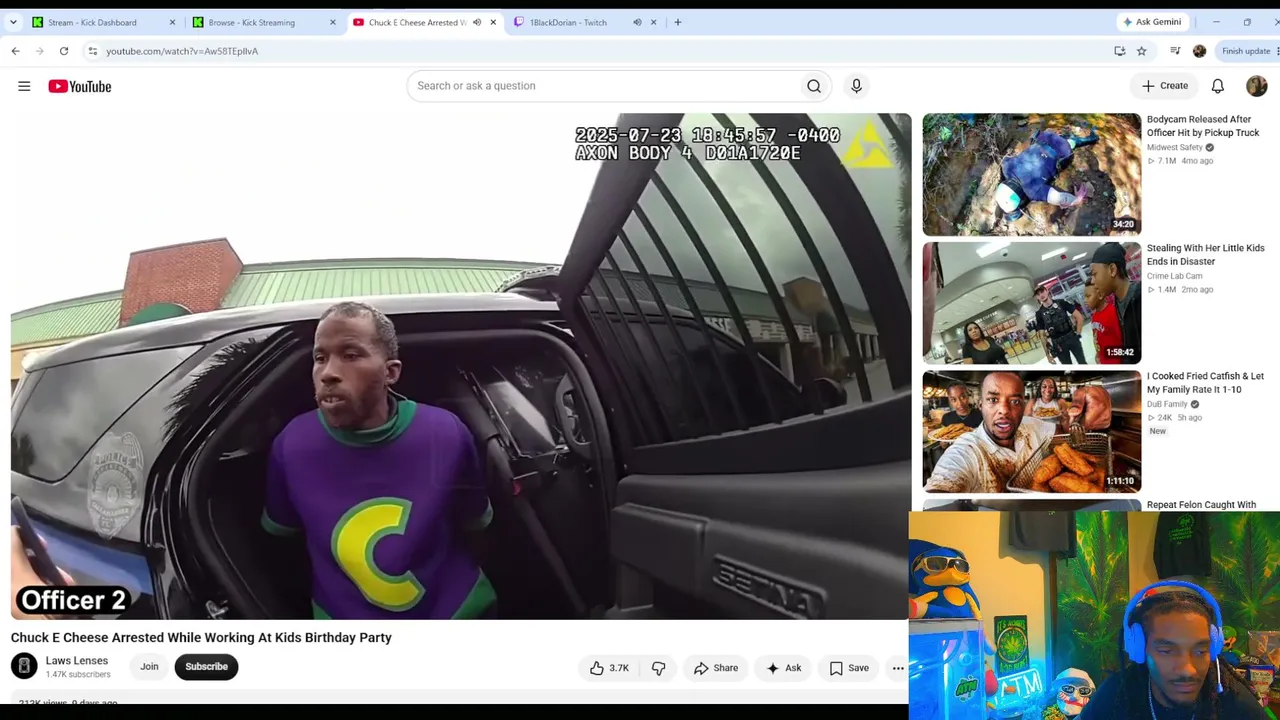This screenshot has width=1280, height=720.
Task: Reload the current page
Action: (x=64, y=51)
